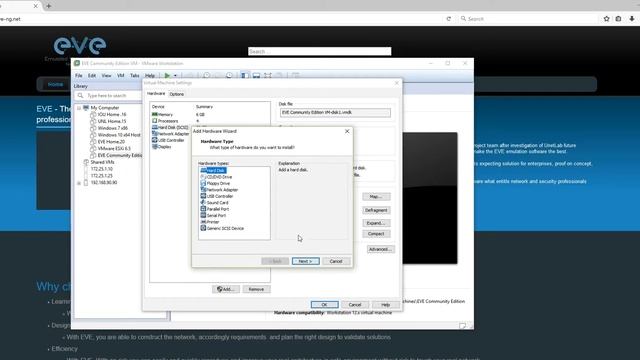Select the Display device row
Screen dimensions: 640x360
click(162, 147)
